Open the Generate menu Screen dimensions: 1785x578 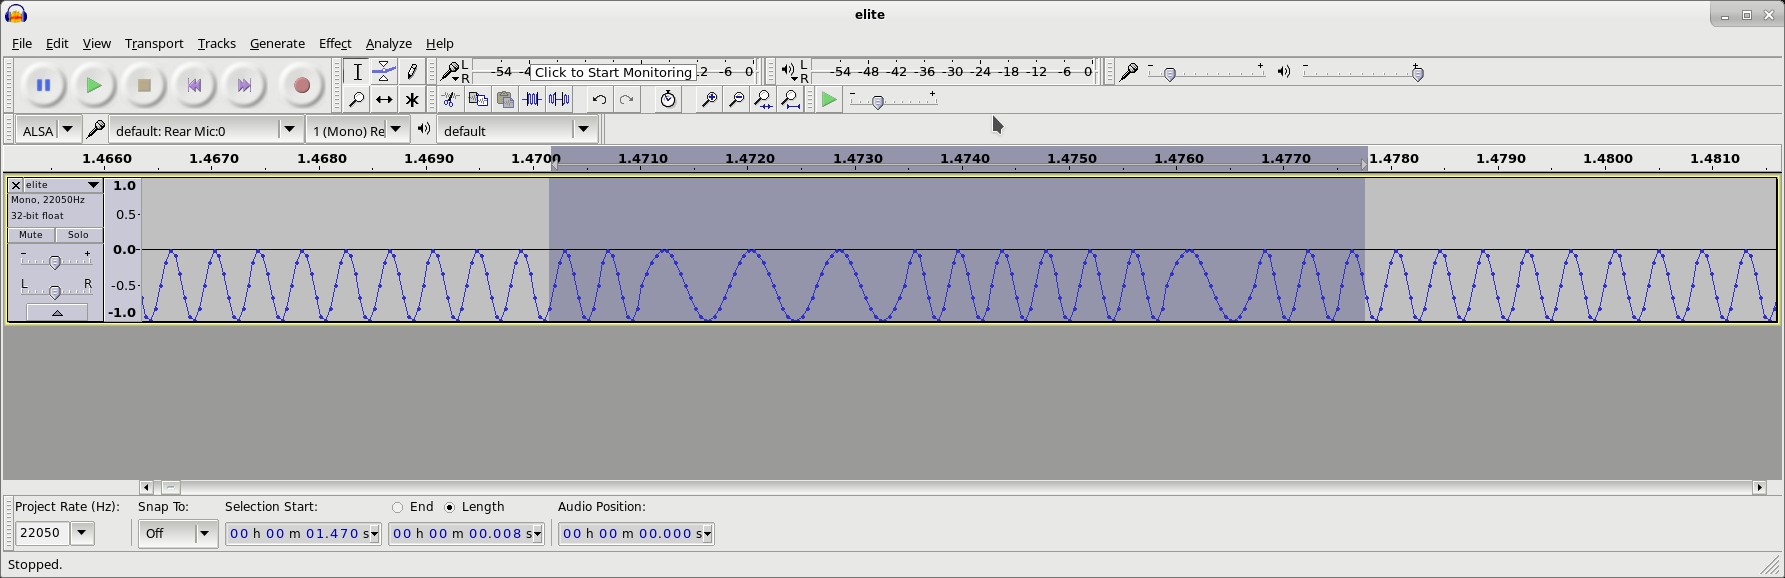click(x=277, y=44)
